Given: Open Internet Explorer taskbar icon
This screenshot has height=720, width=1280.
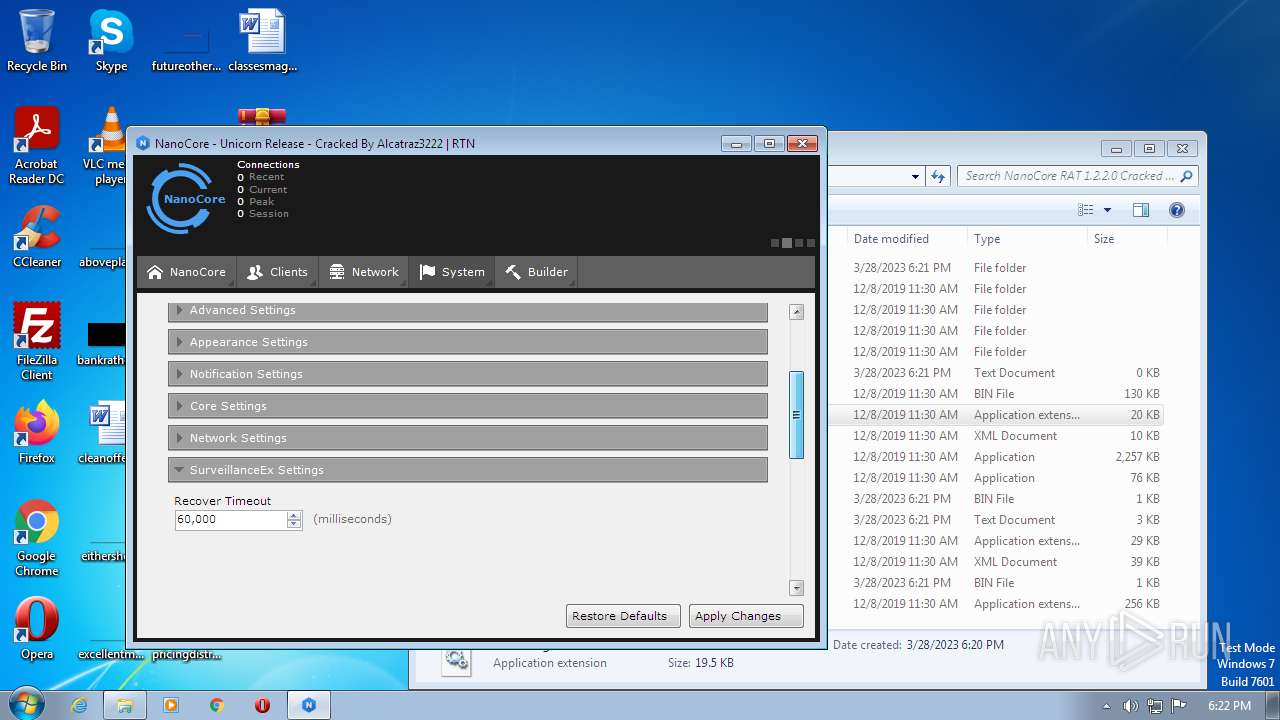Looking at the screenshot, I should tap(80, 705).
